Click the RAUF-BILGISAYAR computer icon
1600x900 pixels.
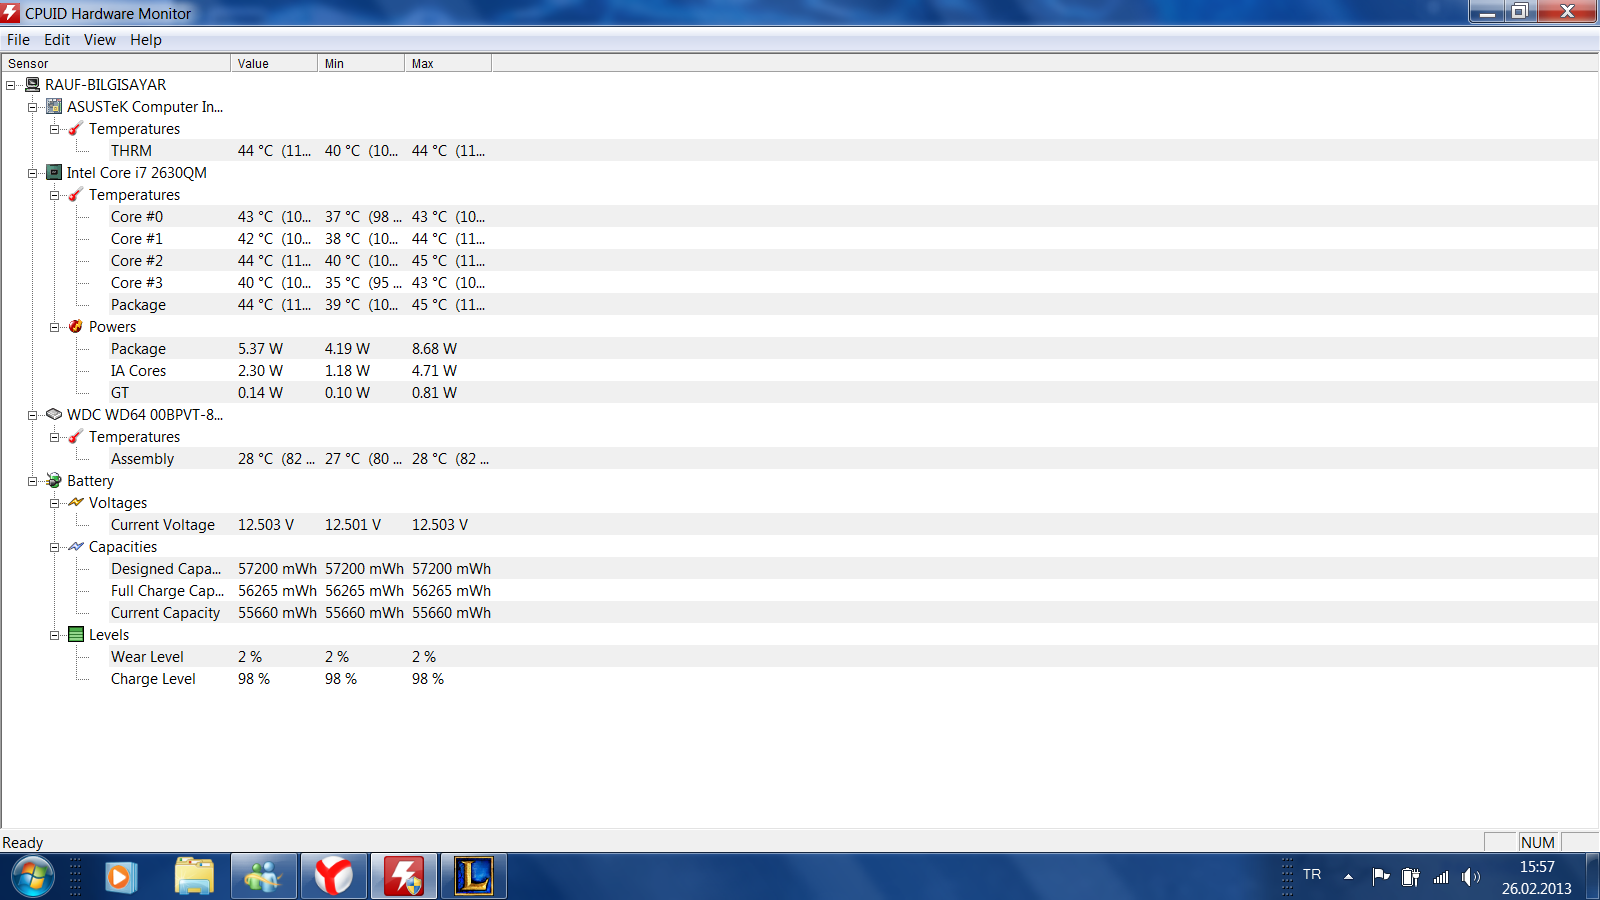[33, 85]
